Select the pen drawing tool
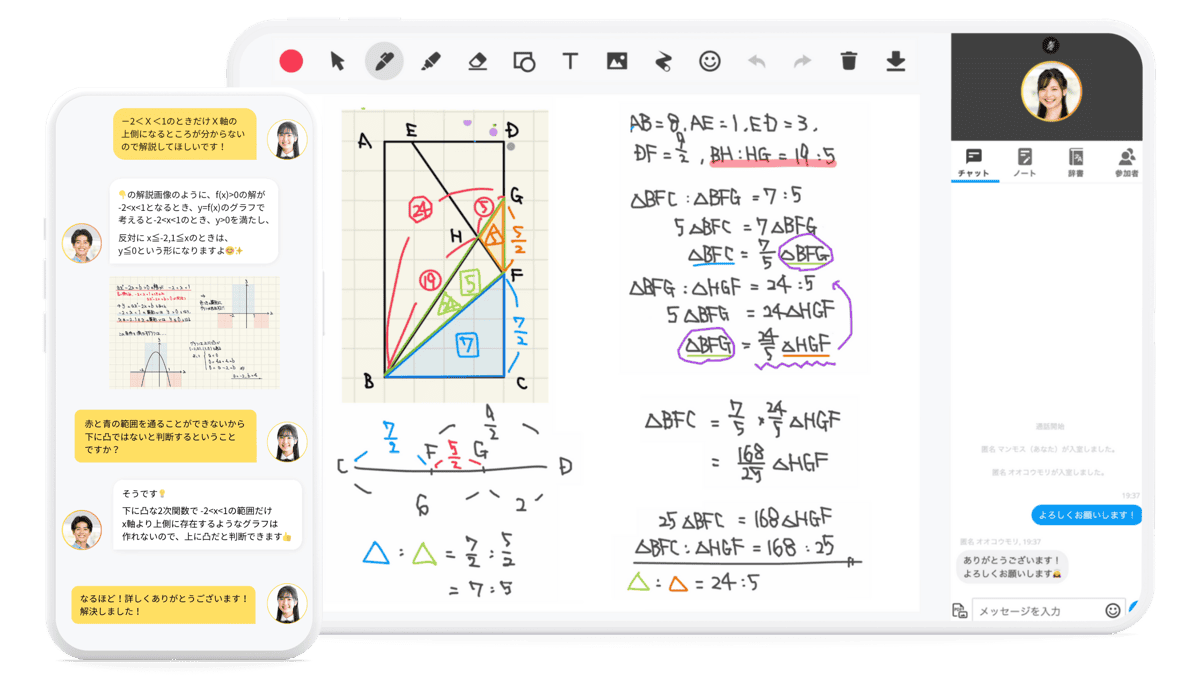 (384, 61)
